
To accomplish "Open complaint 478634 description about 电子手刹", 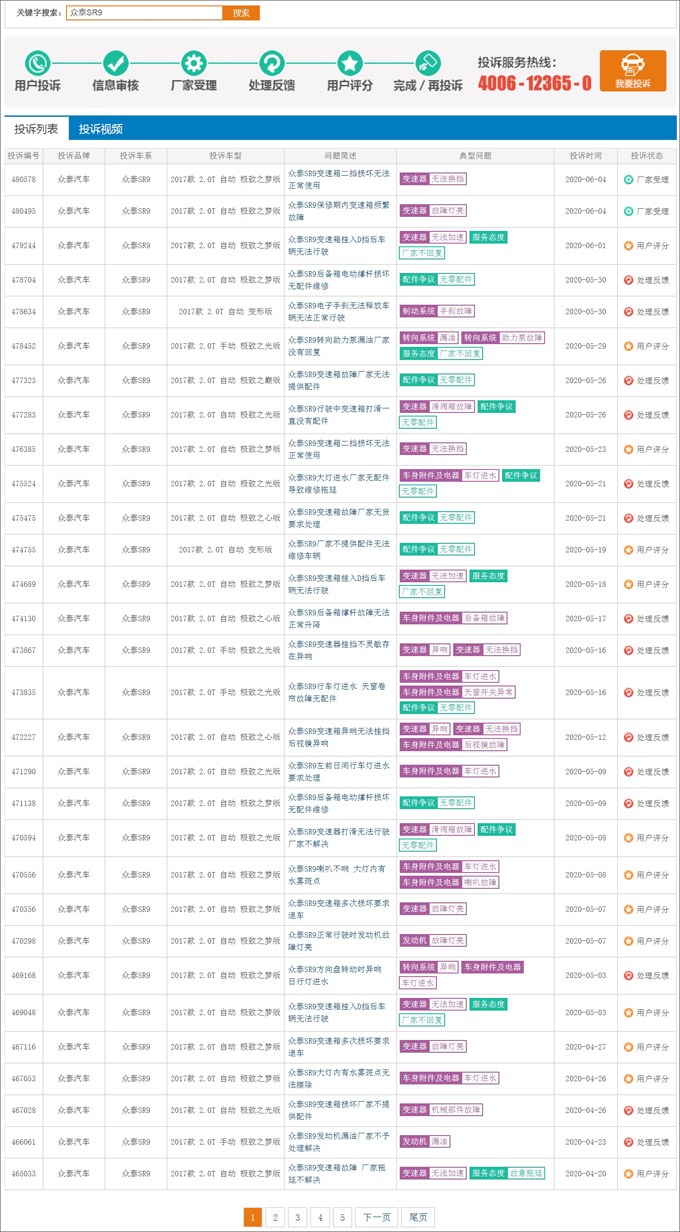I will (339, 311).
